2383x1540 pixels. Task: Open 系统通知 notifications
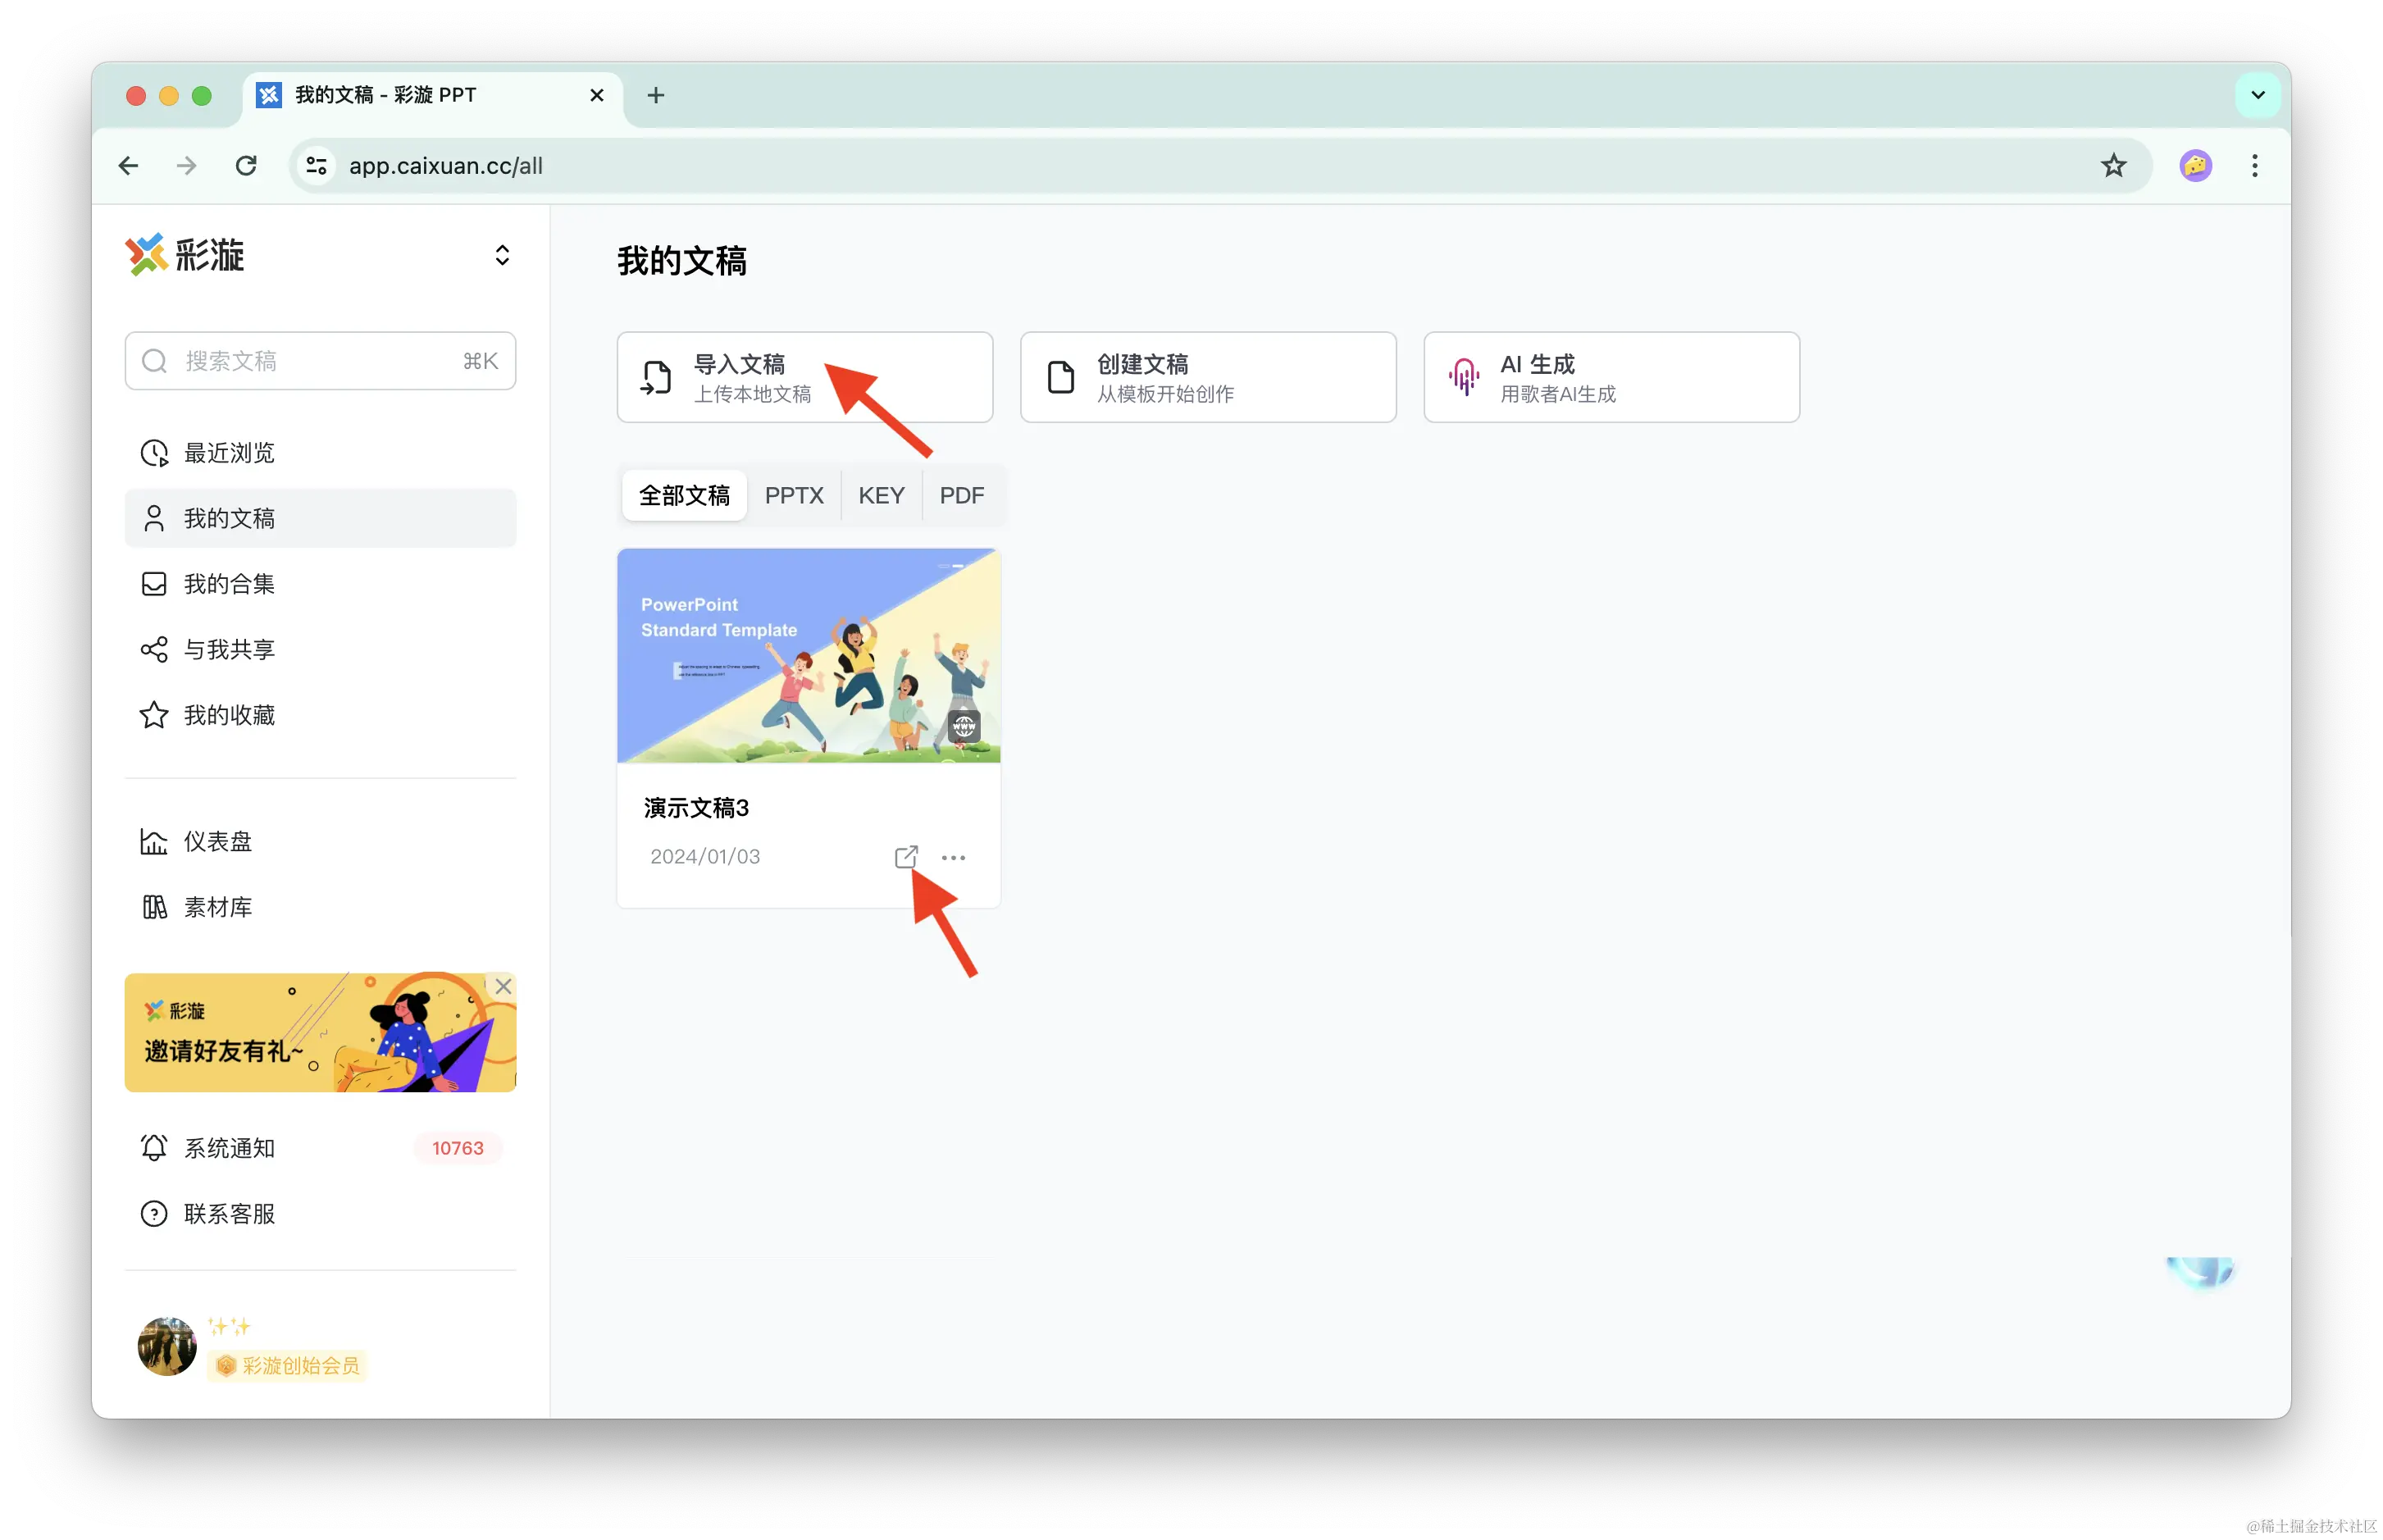pos(228,1148)
